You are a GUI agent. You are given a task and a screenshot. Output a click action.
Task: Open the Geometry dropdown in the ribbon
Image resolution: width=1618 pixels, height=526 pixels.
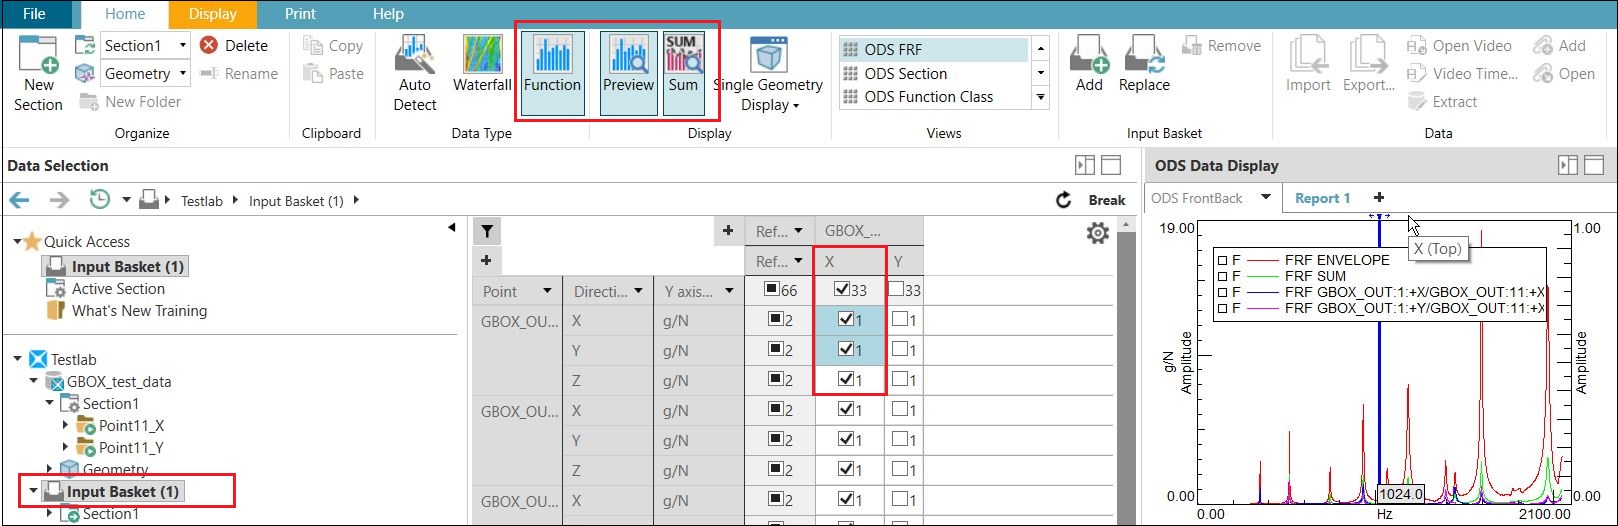[x=182, y=73]
